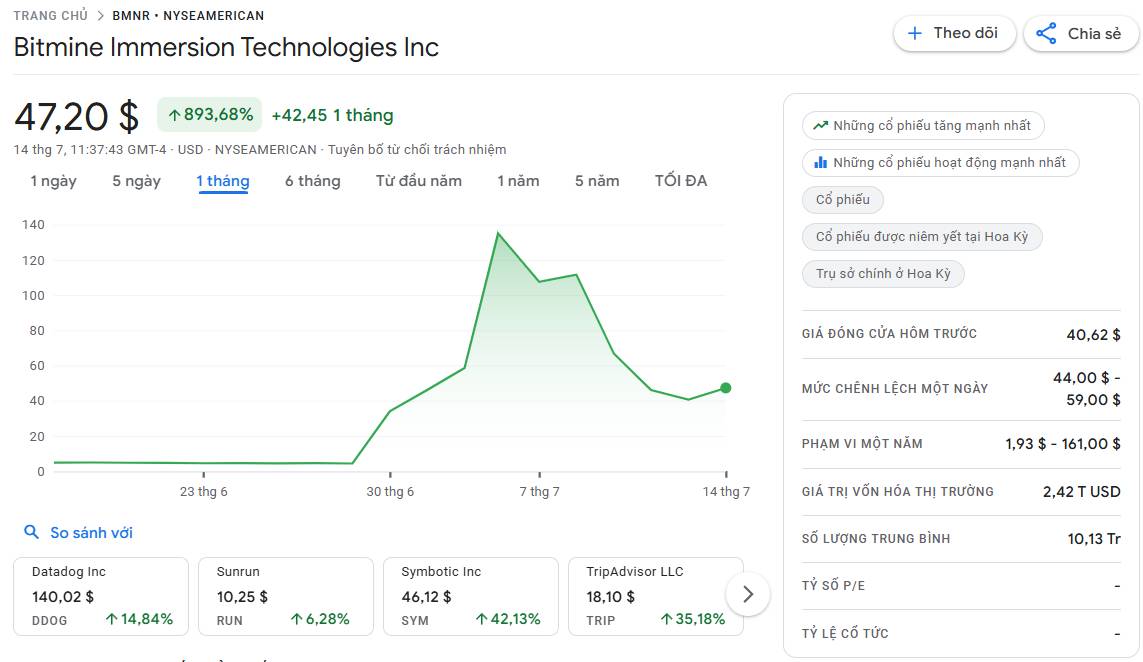Image resolution: width=1143 pixels, height=662 pixels.
Task: Select the 1 ngày range tab
Action: pyautogui.click(x=53, y=181)
